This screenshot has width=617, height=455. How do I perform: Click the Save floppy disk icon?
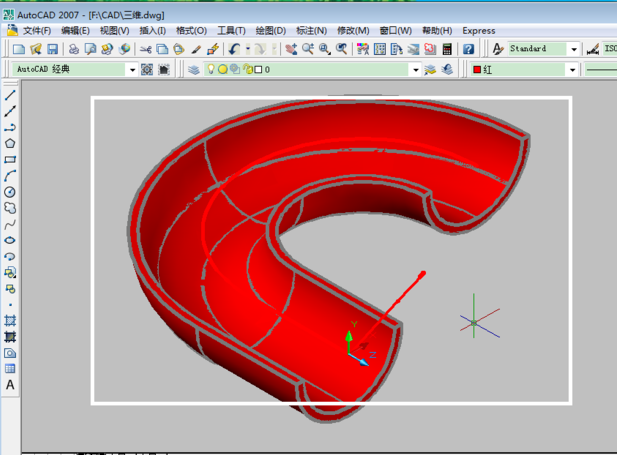coord(52,49)
